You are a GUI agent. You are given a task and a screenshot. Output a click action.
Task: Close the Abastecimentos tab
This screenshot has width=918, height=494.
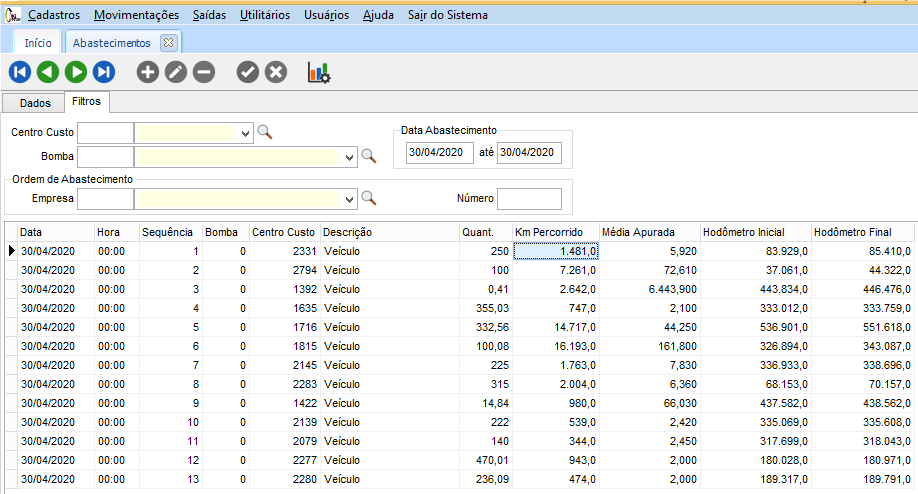(168, 43)
